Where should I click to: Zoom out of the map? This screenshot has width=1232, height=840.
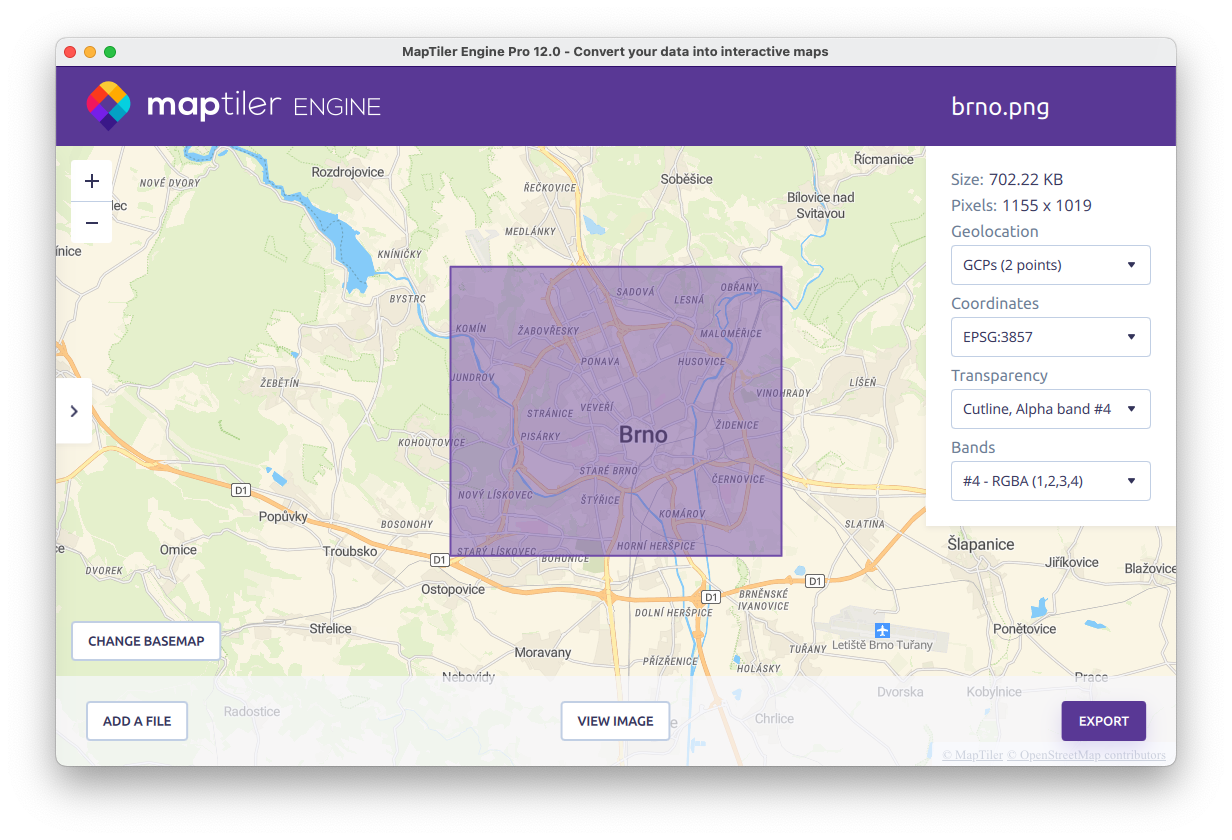pyautogui.click(x=91, y=222)
